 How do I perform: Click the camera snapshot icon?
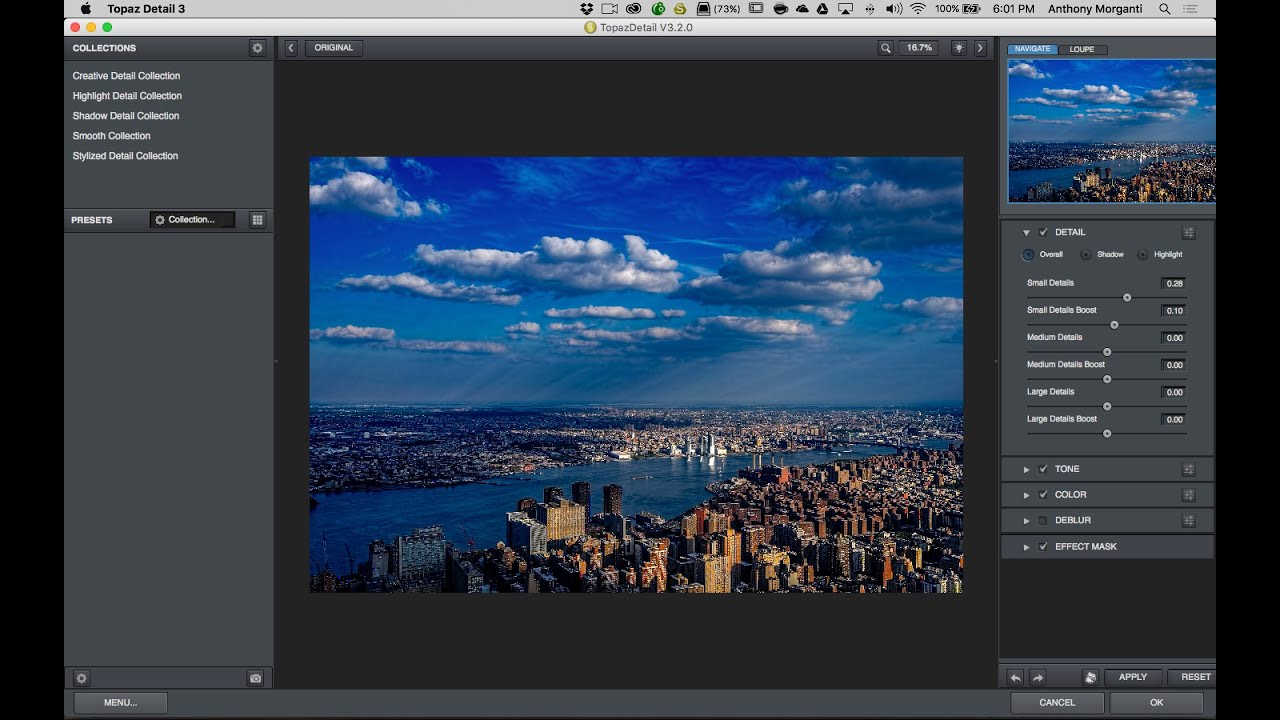[x=255, y=678]
